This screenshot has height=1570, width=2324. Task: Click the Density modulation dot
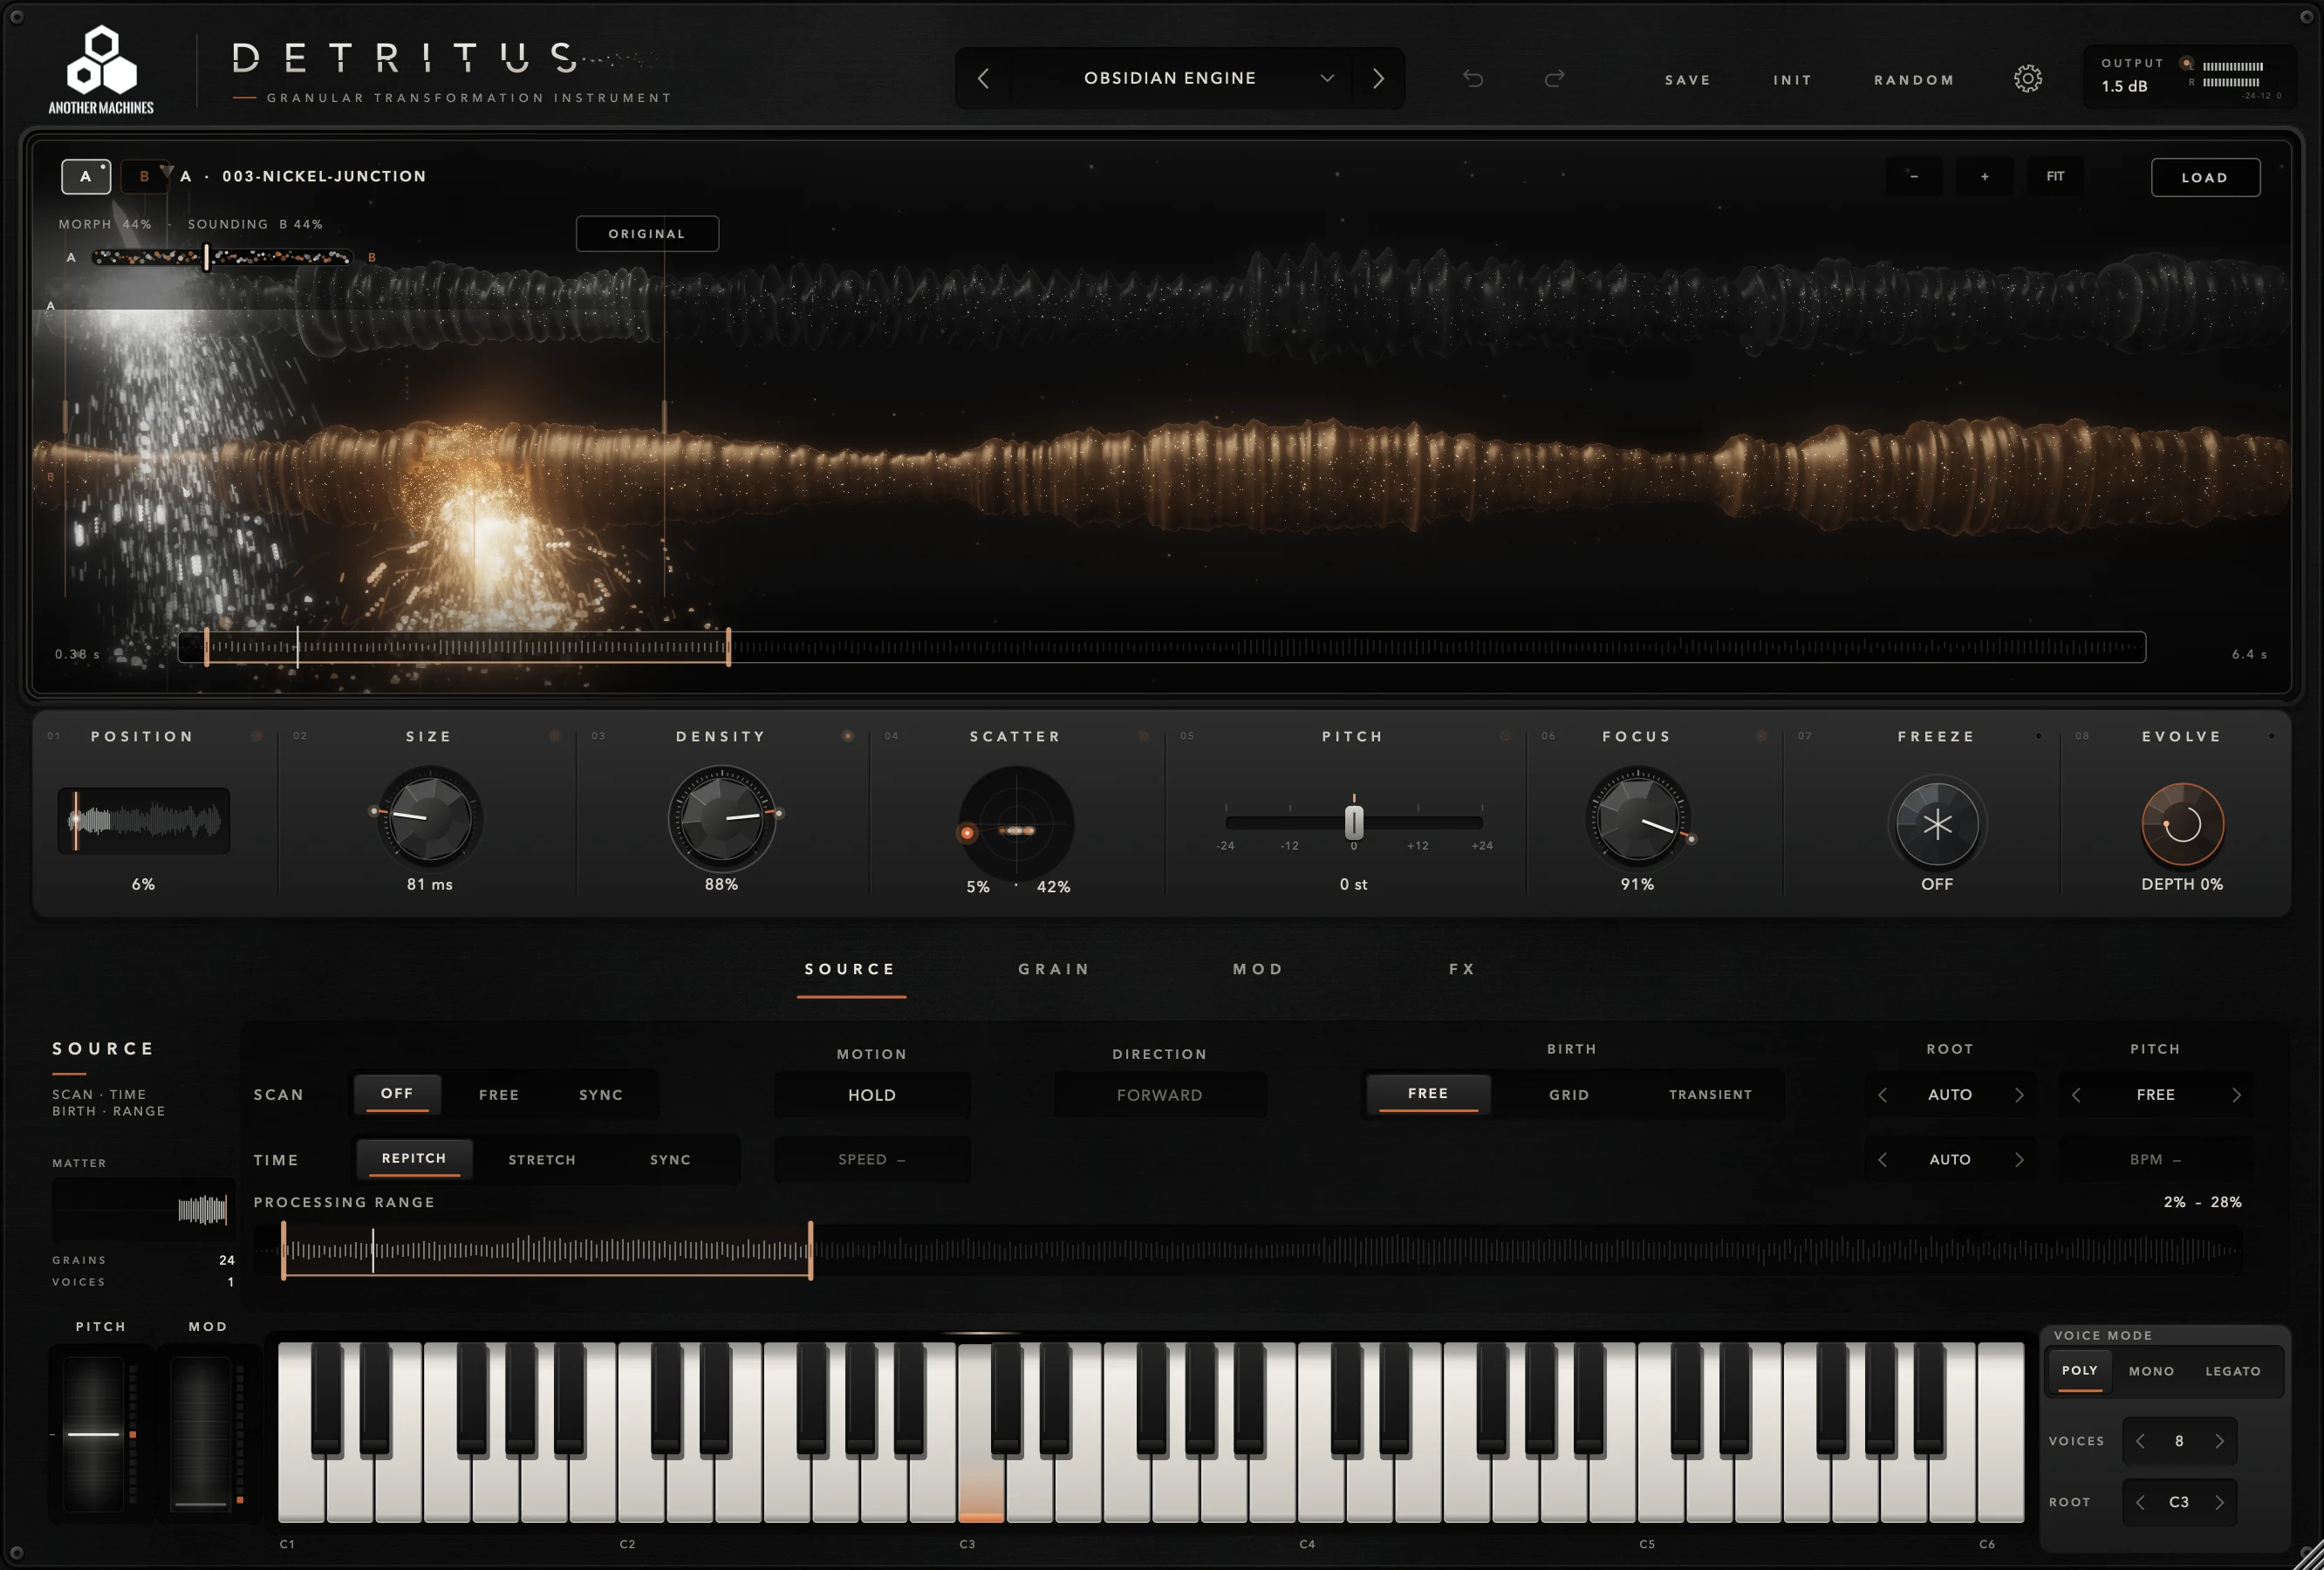pyautogui.click(x=848, y=736)
